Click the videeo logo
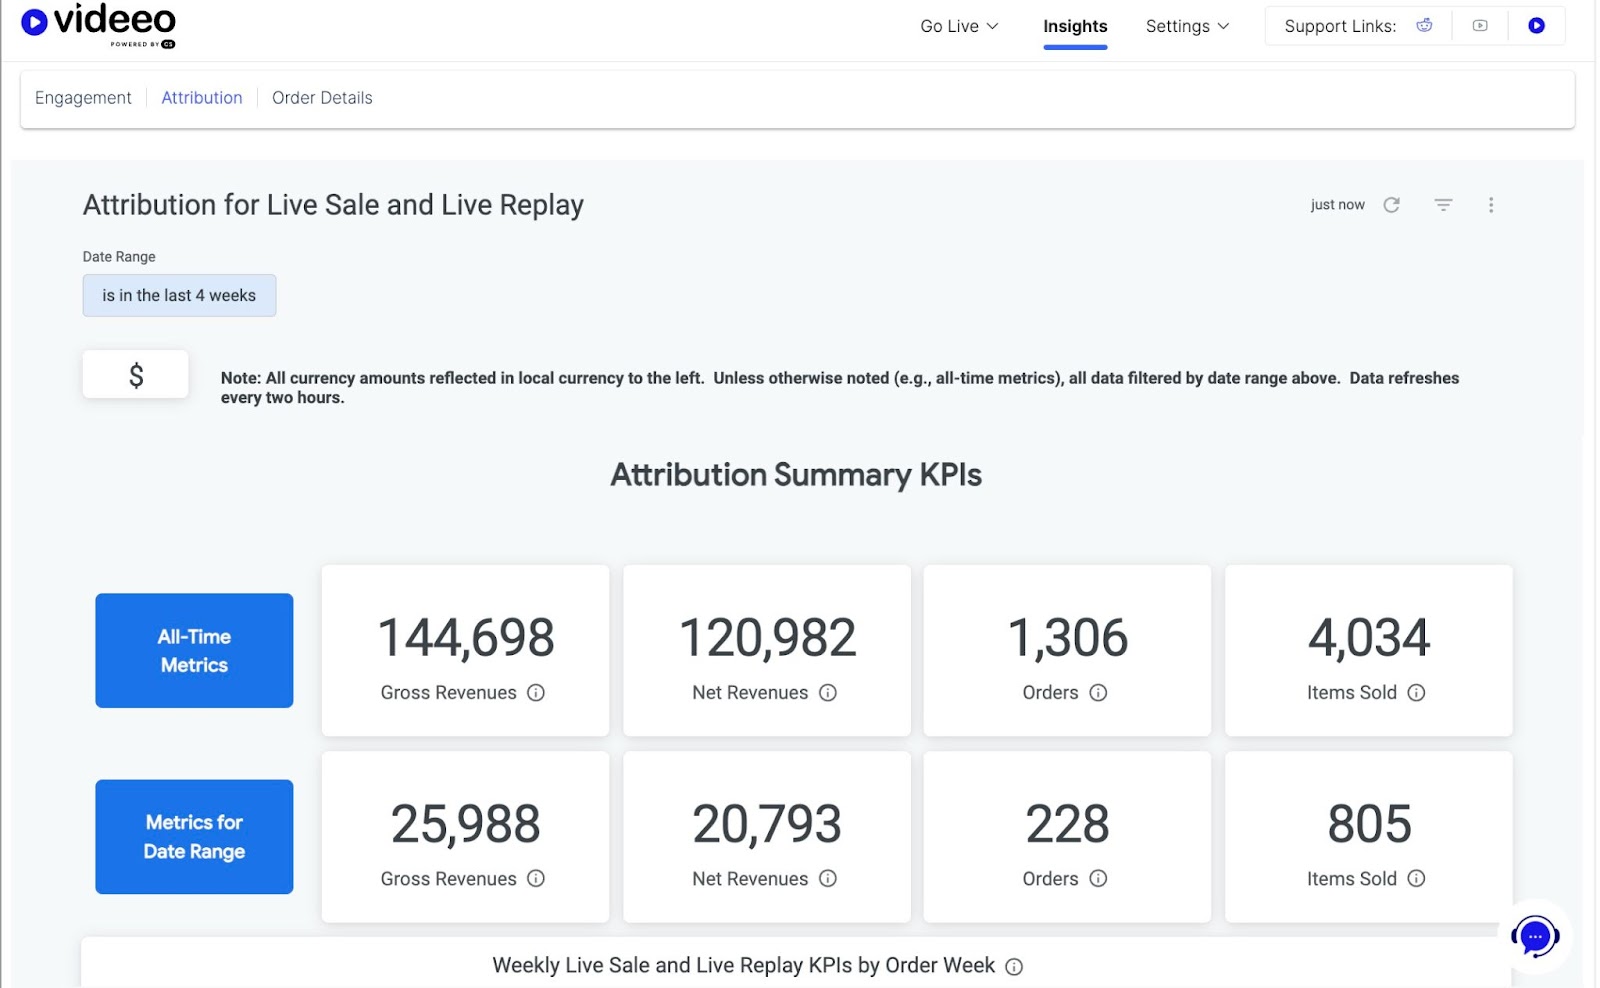The height and width of the screenshot is (988, 1600). (x=98, y=24)
